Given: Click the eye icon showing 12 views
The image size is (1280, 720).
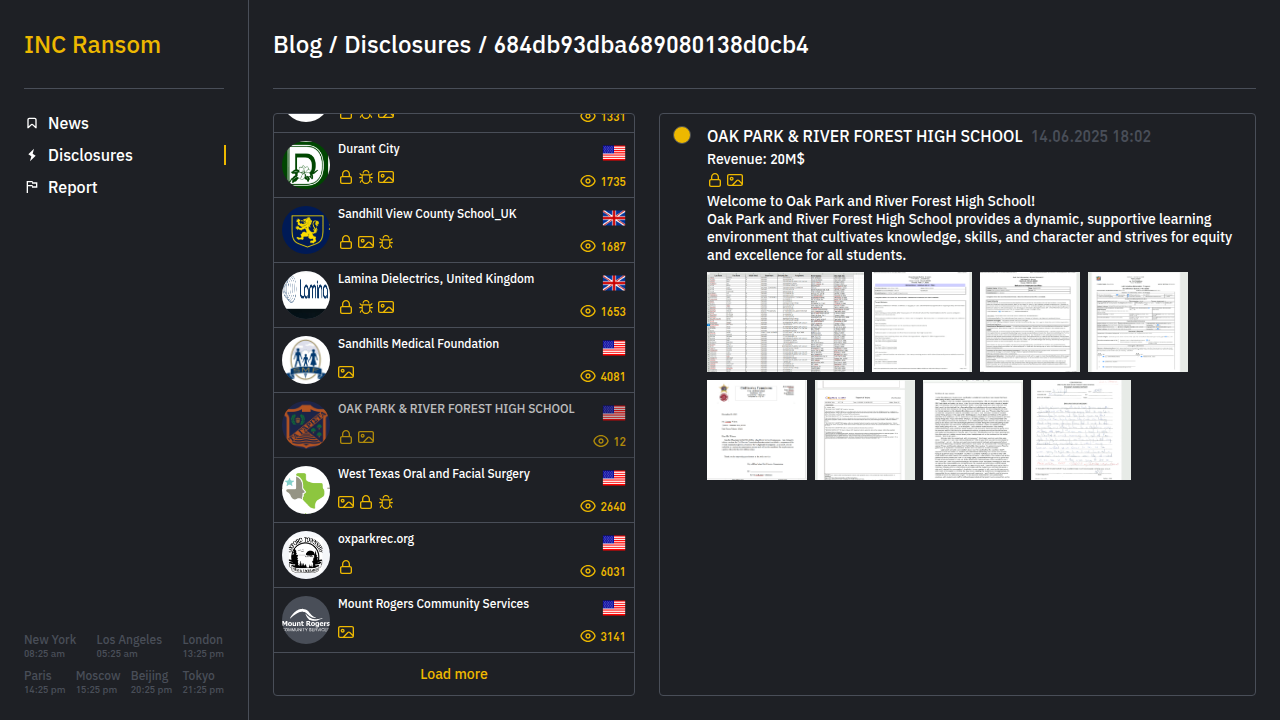Looking at the screenshot, I should pyautogui.click(x=601, y=441).
